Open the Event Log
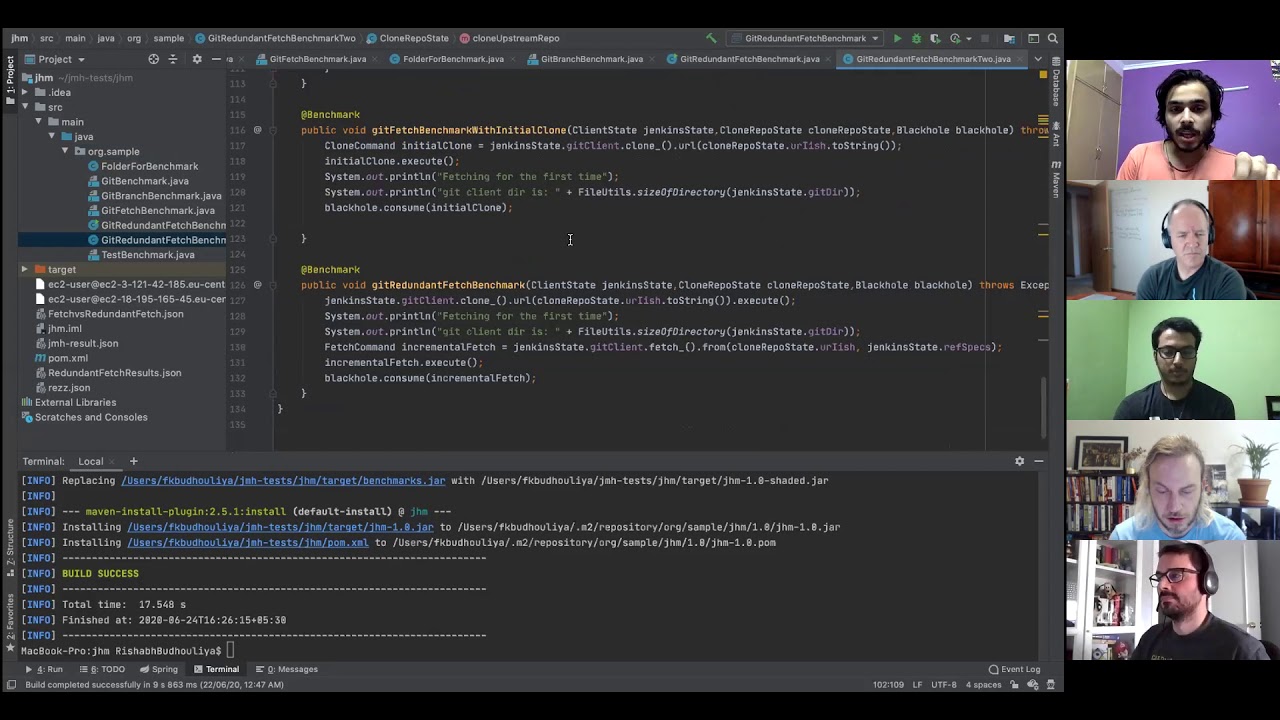Image resolution: width=1280 pixels, height=720 pixels. tap(1014, 669)
